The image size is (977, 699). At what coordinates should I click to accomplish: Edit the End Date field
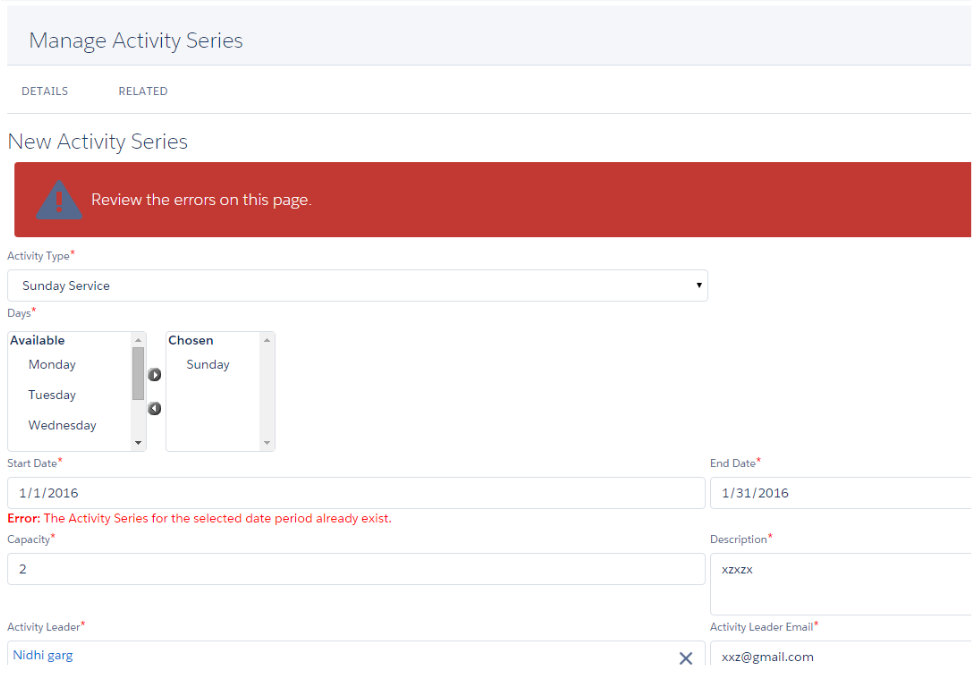(x=840, y=493)
